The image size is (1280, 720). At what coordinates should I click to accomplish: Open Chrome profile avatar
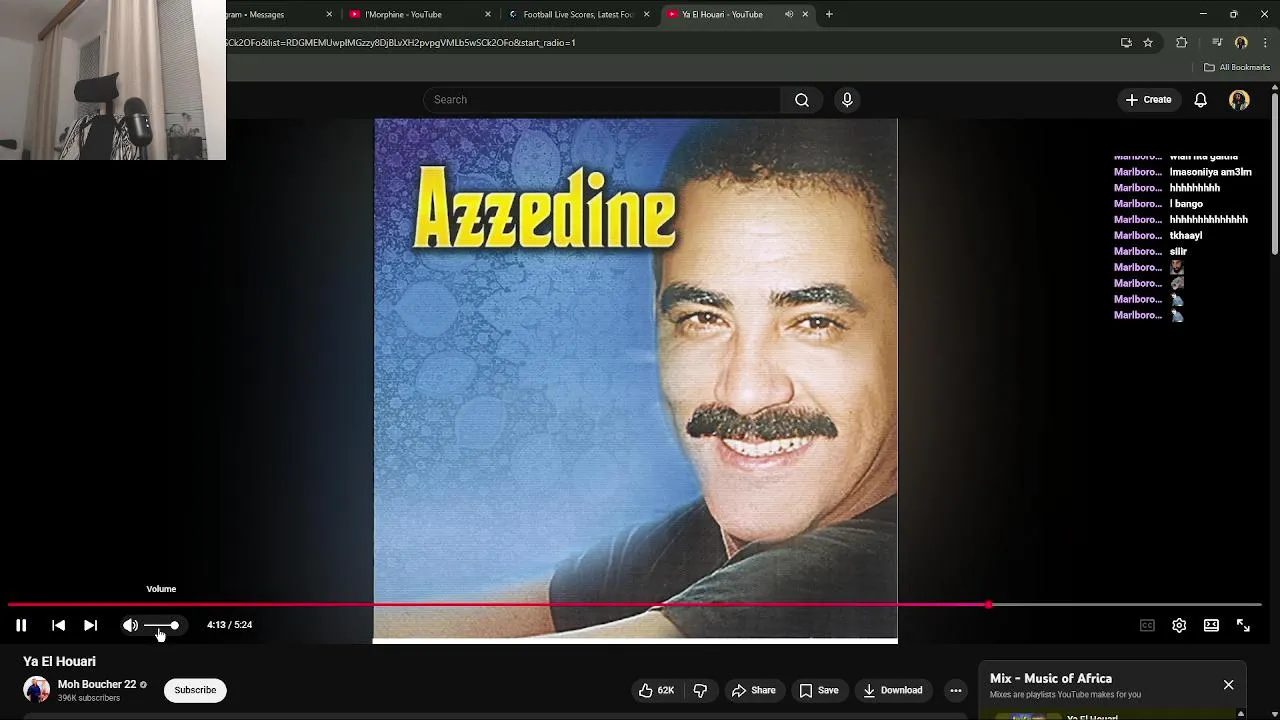point(1241,43)
